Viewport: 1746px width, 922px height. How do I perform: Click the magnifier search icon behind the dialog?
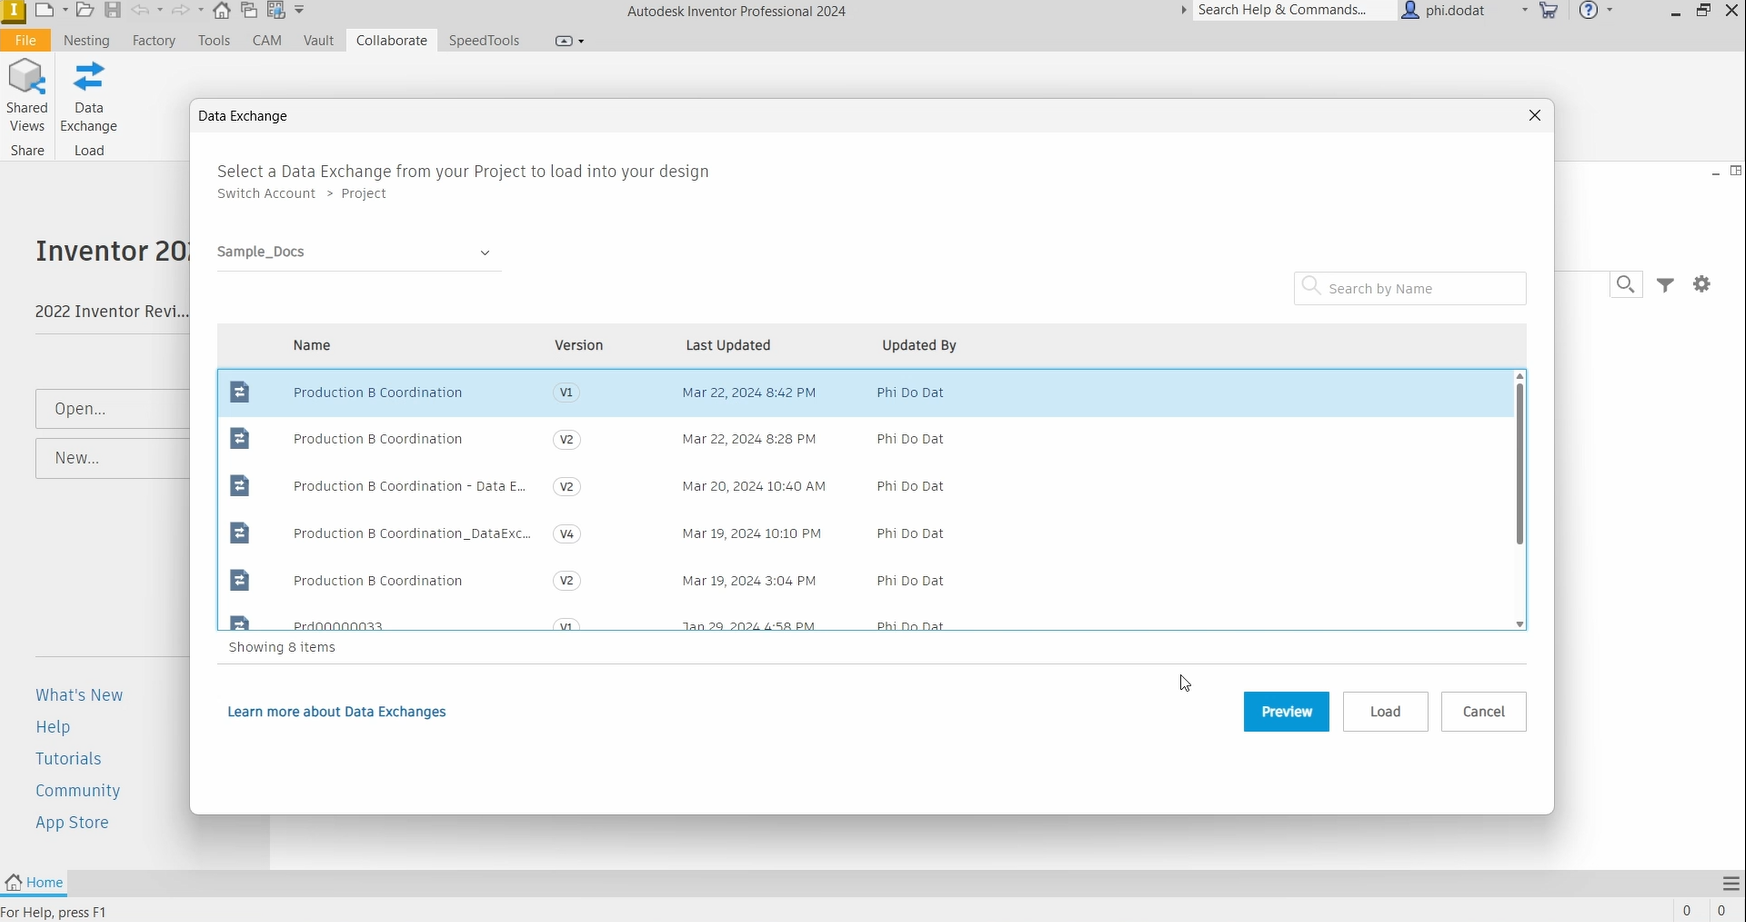click(1626, 284)
